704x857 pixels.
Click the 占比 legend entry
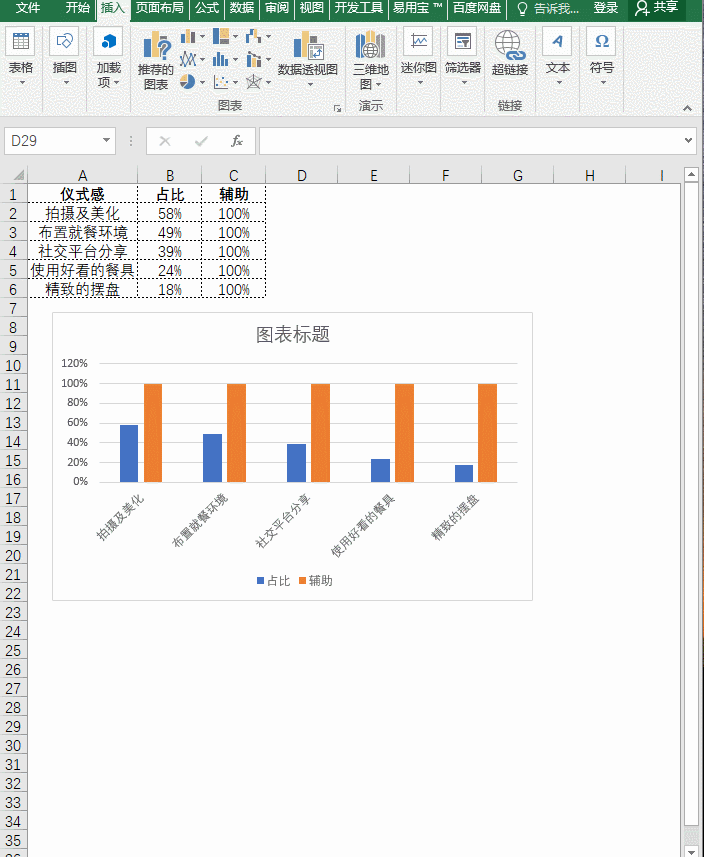tap(273, 581)
